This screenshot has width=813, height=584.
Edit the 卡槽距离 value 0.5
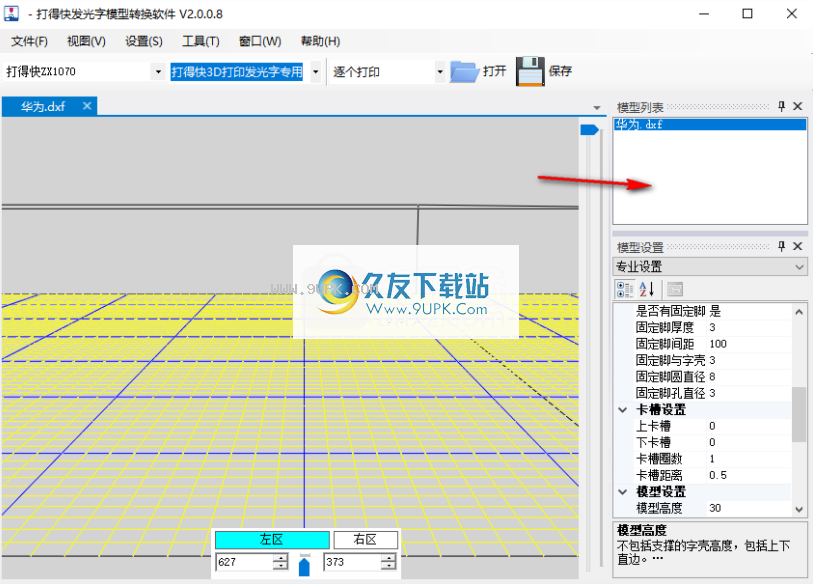pyautogui.click(x=749, y=475)
